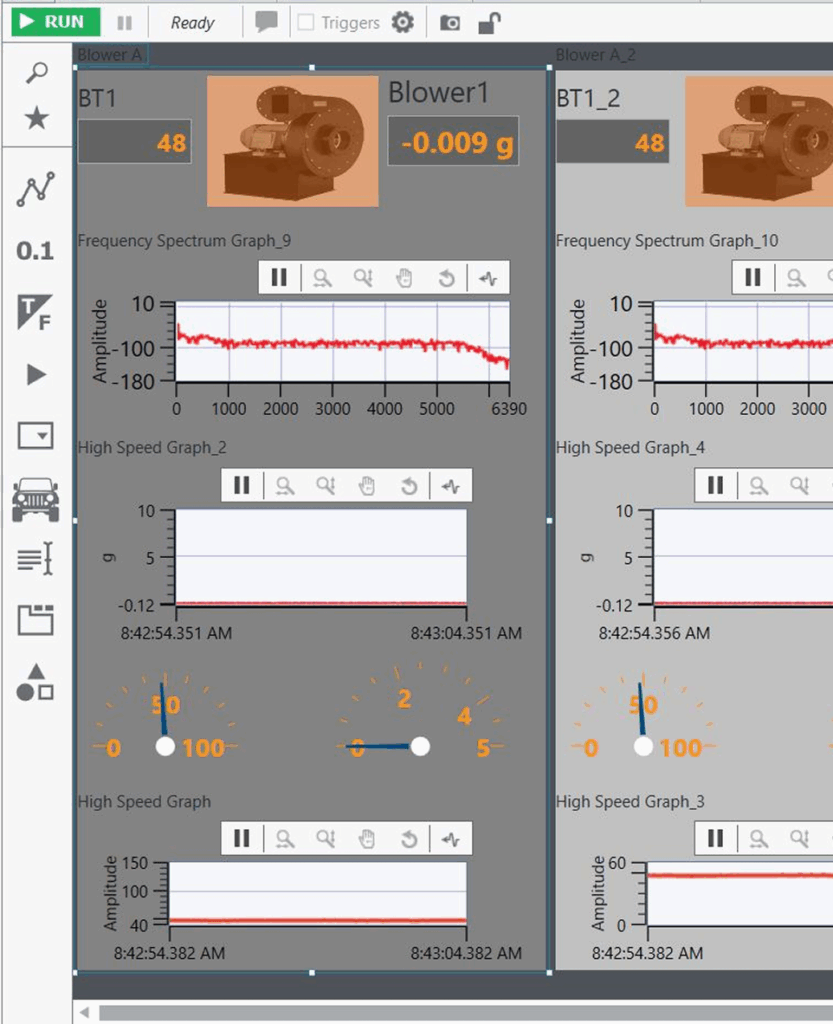
Task: Pause the Frequency Spectrum Graph_9 plot
Action: tap(279, 278)
